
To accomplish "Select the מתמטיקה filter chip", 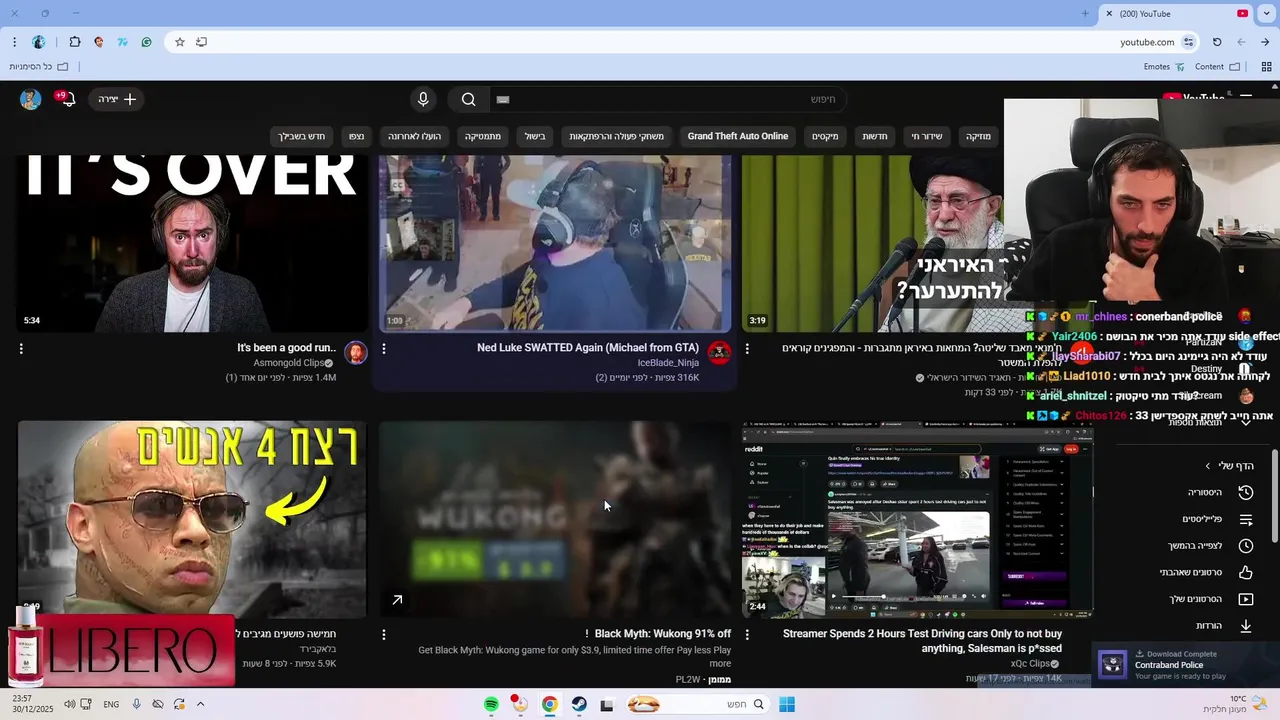I will pyautogui.click(x=483, y=136).
